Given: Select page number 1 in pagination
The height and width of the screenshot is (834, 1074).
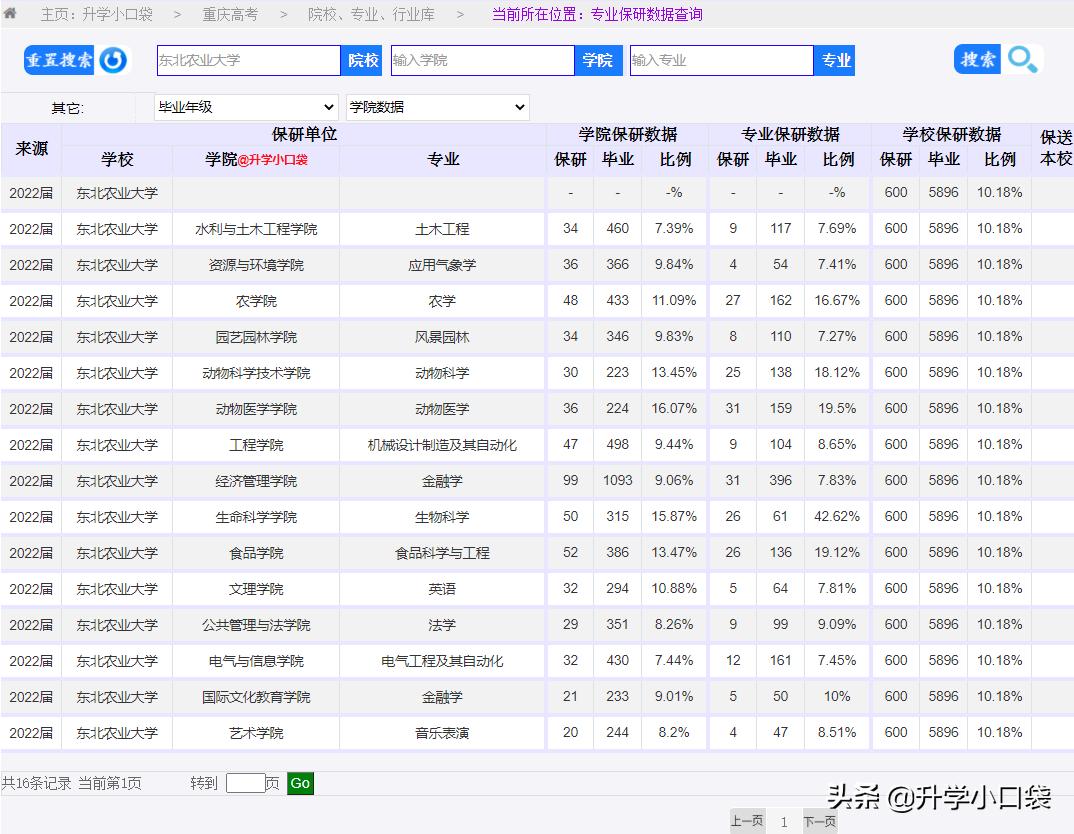Looking at the screenshot, I should point(784,820).
